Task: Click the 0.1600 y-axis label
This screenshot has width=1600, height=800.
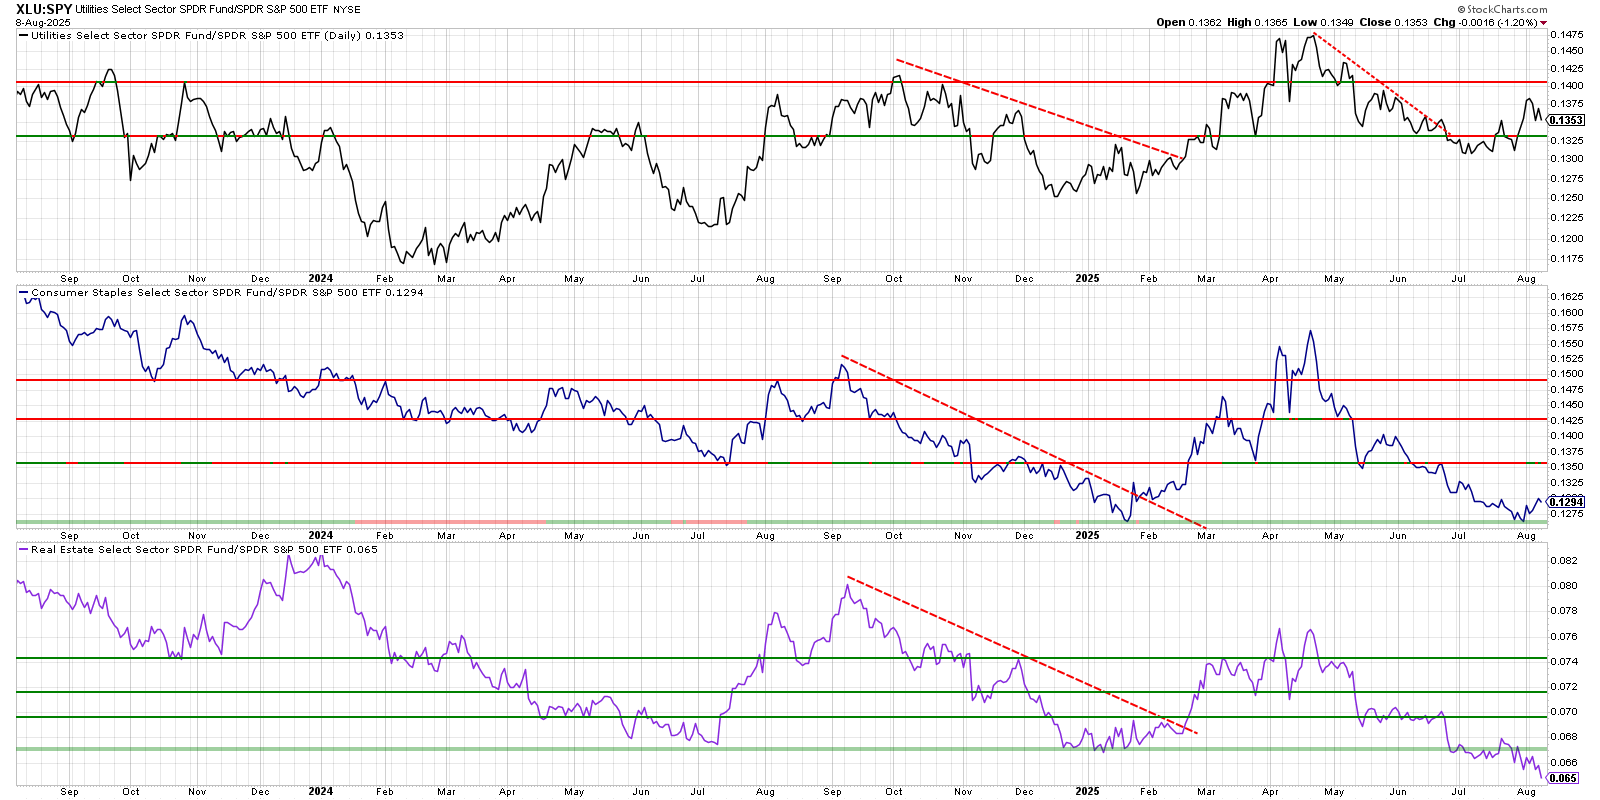Action: tap(1566, 312)
